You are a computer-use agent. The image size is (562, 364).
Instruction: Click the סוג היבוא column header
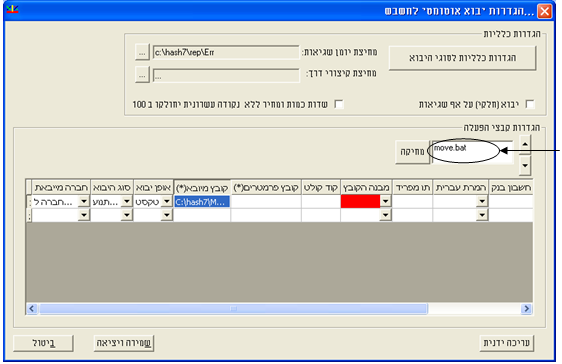point(112,187)
